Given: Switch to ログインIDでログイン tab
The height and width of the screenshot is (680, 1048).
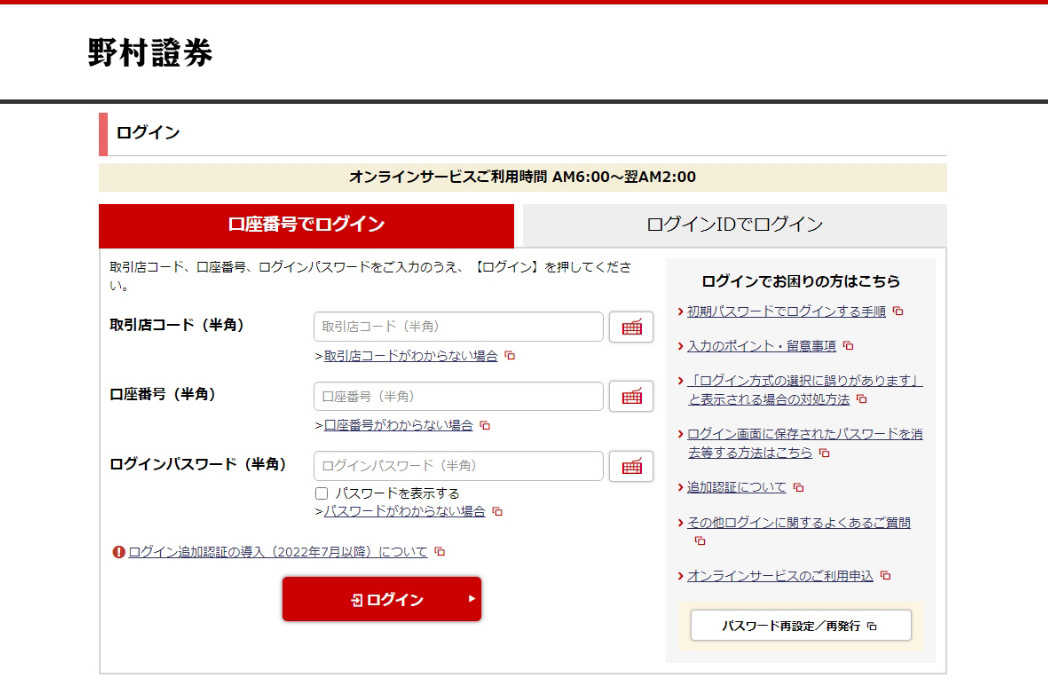Looking at the screenshot, I should pos(735,225).
